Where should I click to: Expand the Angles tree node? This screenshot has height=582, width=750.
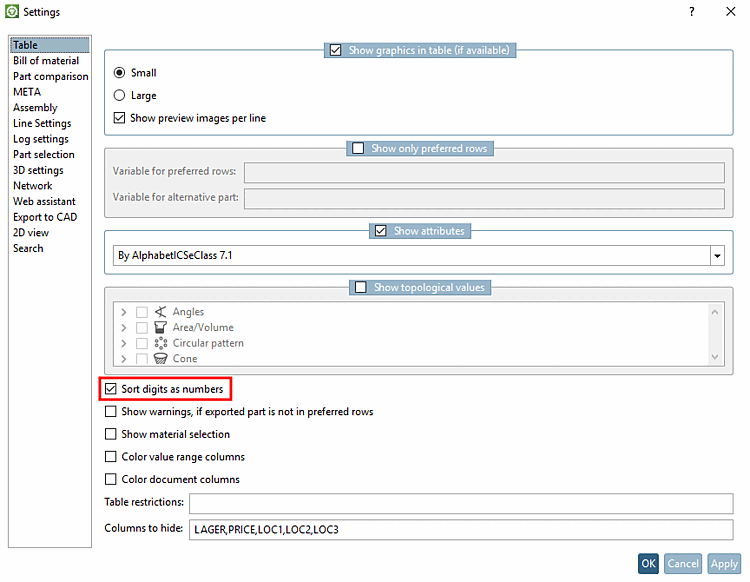123,312
